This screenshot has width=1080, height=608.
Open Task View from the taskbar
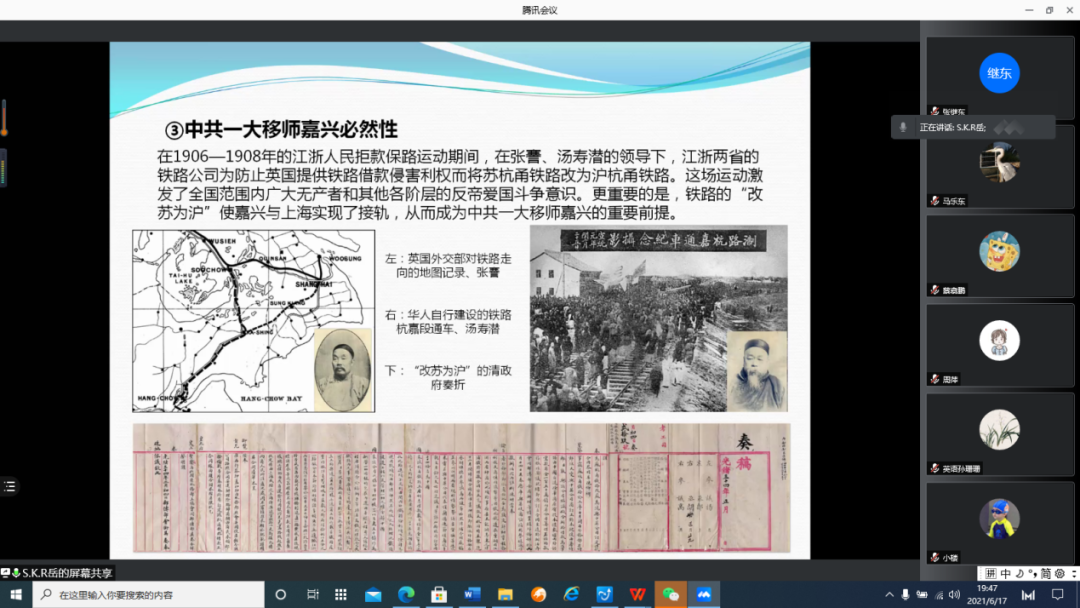point(311,594)
